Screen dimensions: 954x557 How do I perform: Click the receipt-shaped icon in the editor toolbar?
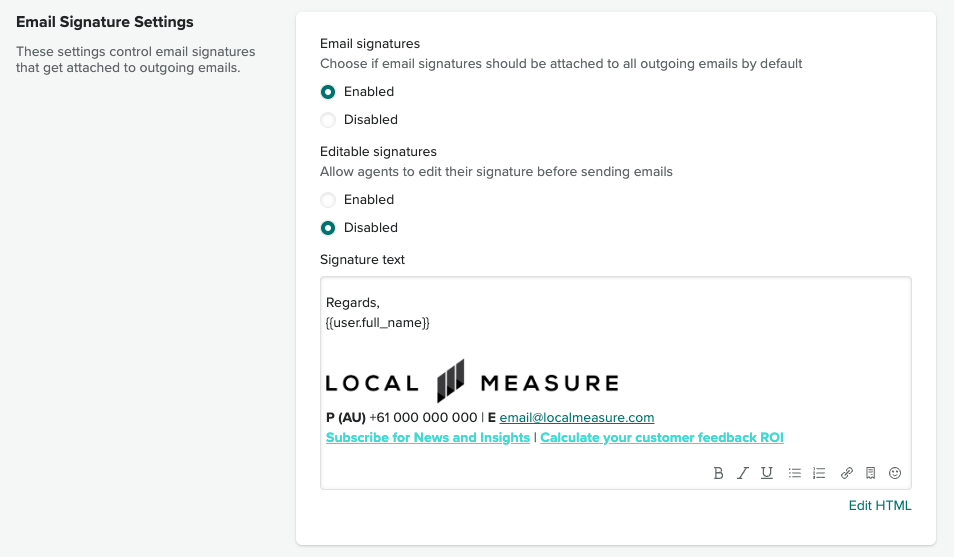click(871, 473)
